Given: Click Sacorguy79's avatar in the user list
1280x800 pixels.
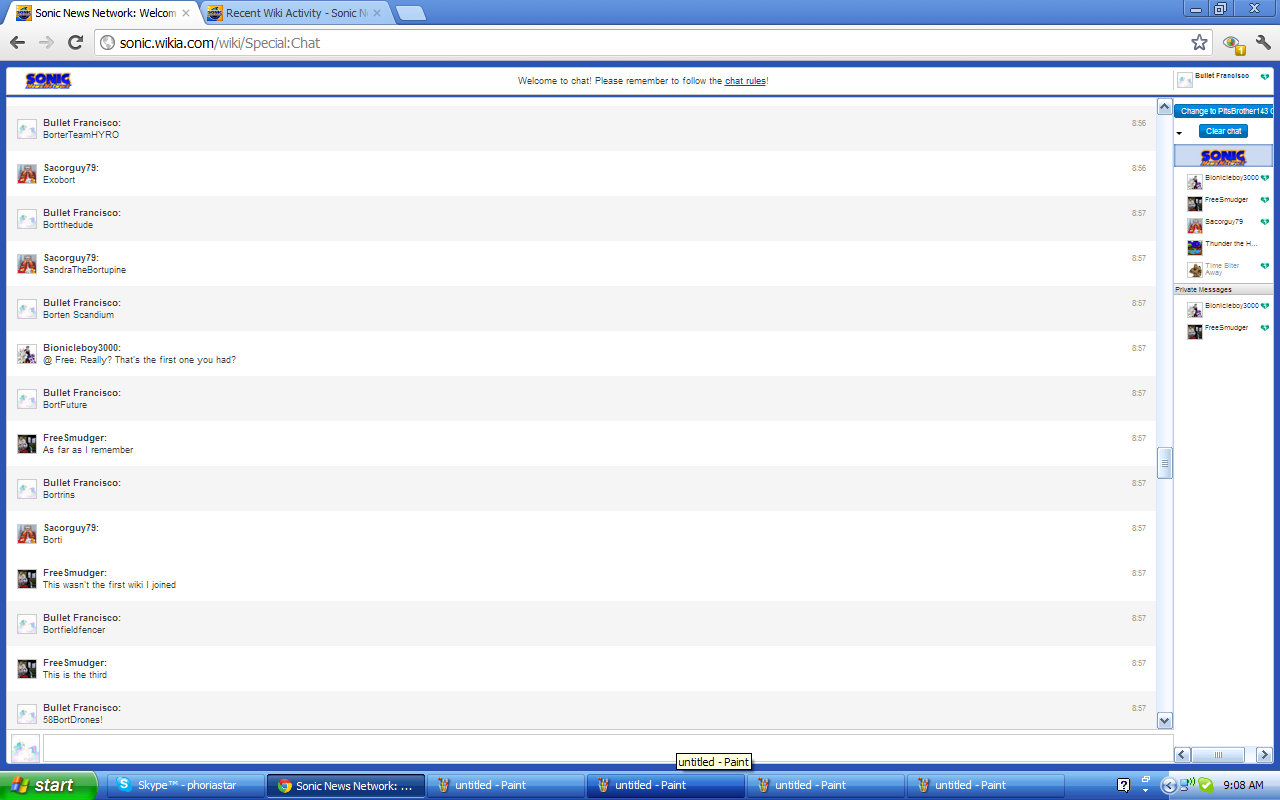Looking at the screenshot, I should tap(1194, 226).
